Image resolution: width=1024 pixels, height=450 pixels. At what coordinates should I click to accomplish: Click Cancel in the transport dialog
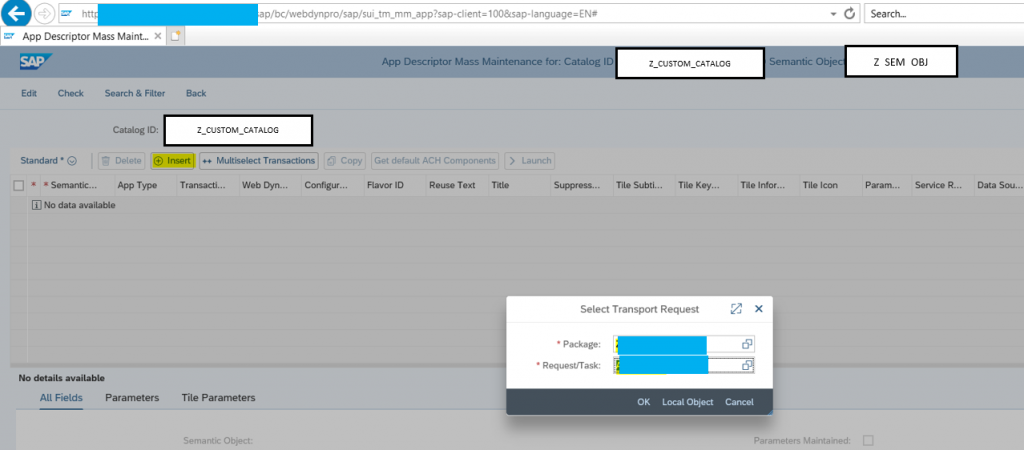(x=739, y=402)
